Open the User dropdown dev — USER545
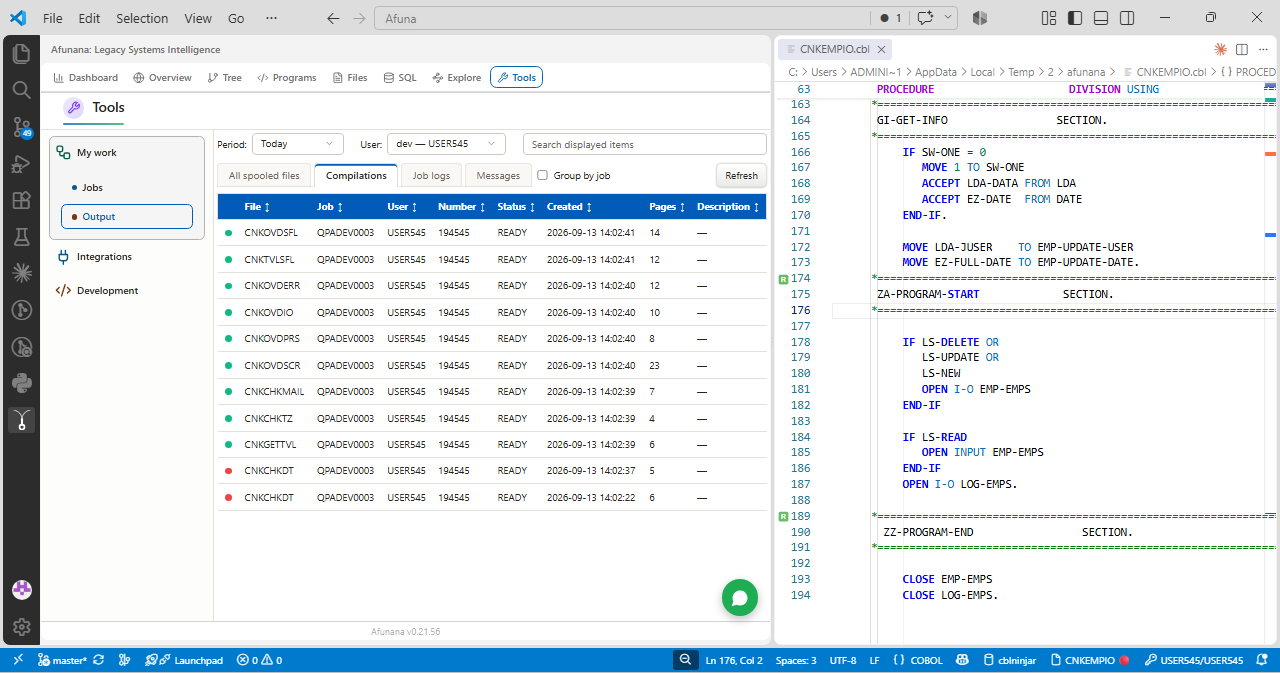 click(x=446, y=144)
